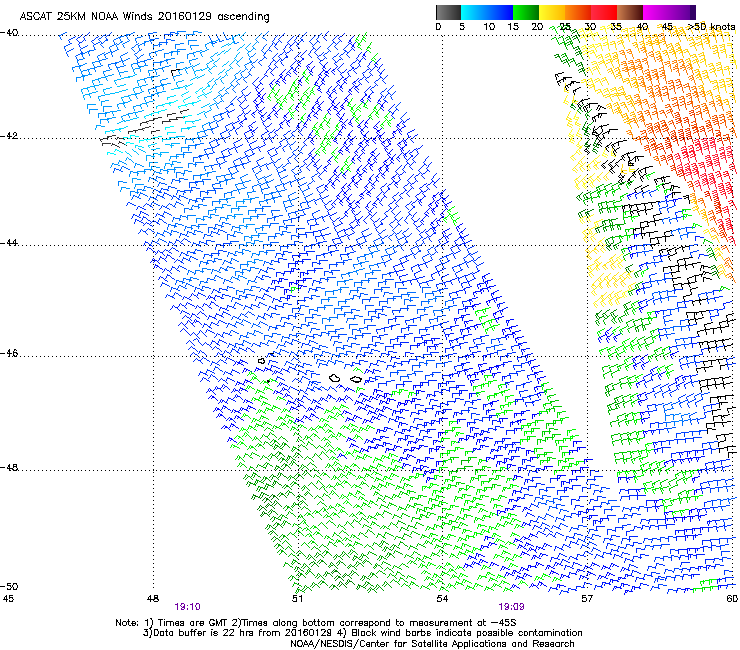Click the '>50 knots' legend label

[712, 26]
